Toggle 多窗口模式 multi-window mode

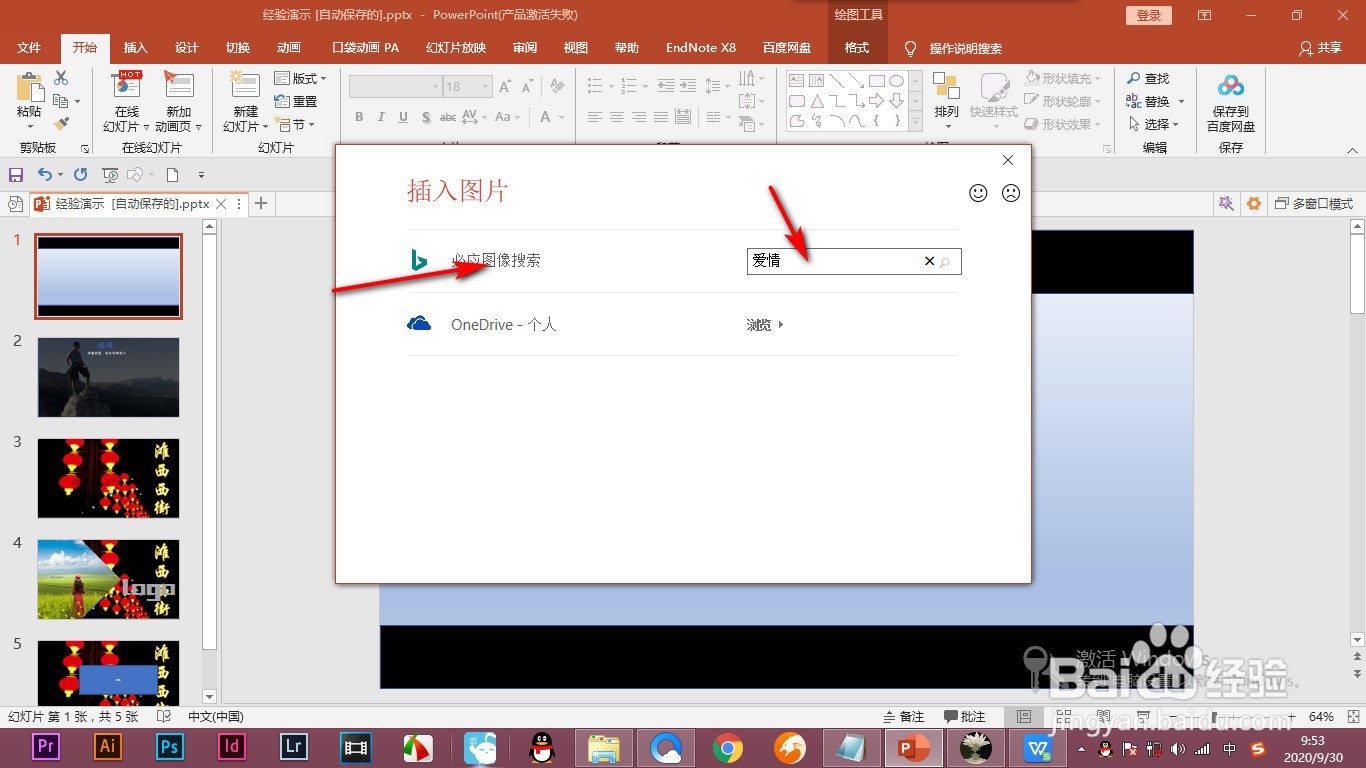(x=1314, y=204)
